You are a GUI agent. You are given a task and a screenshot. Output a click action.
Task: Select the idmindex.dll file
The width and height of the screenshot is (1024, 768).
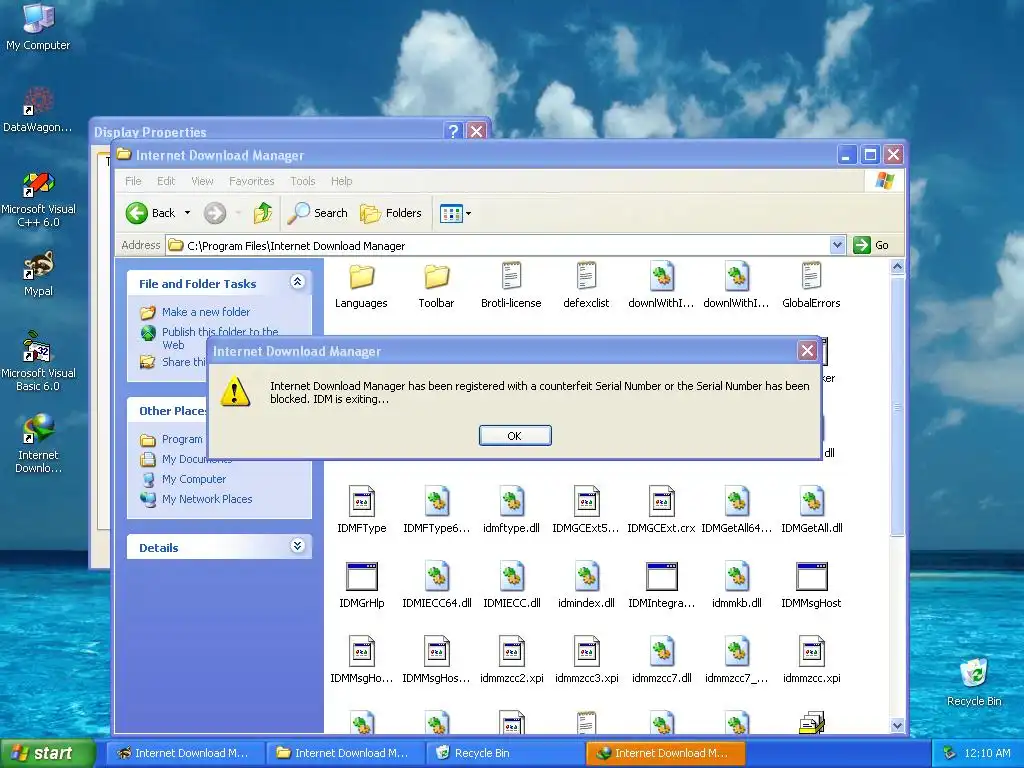pos(586,586)
